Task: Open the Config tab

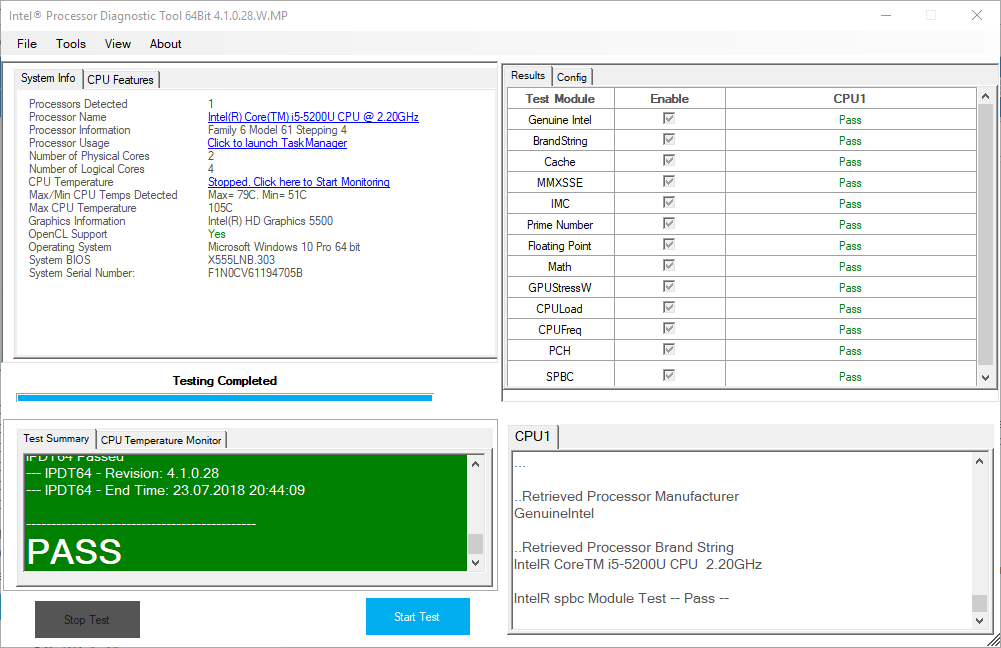Action: click(x=572, y=76)
